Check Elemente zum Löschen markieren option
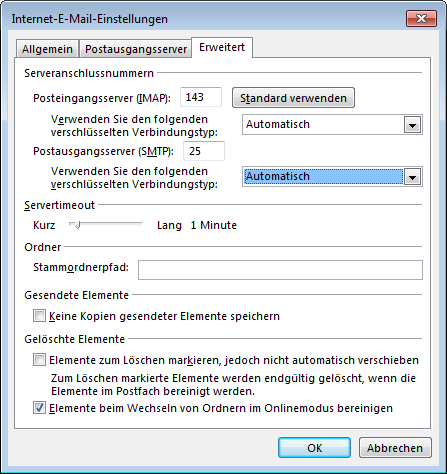The image size is (447, 474). pyautogui.click(x=39, y=360)
